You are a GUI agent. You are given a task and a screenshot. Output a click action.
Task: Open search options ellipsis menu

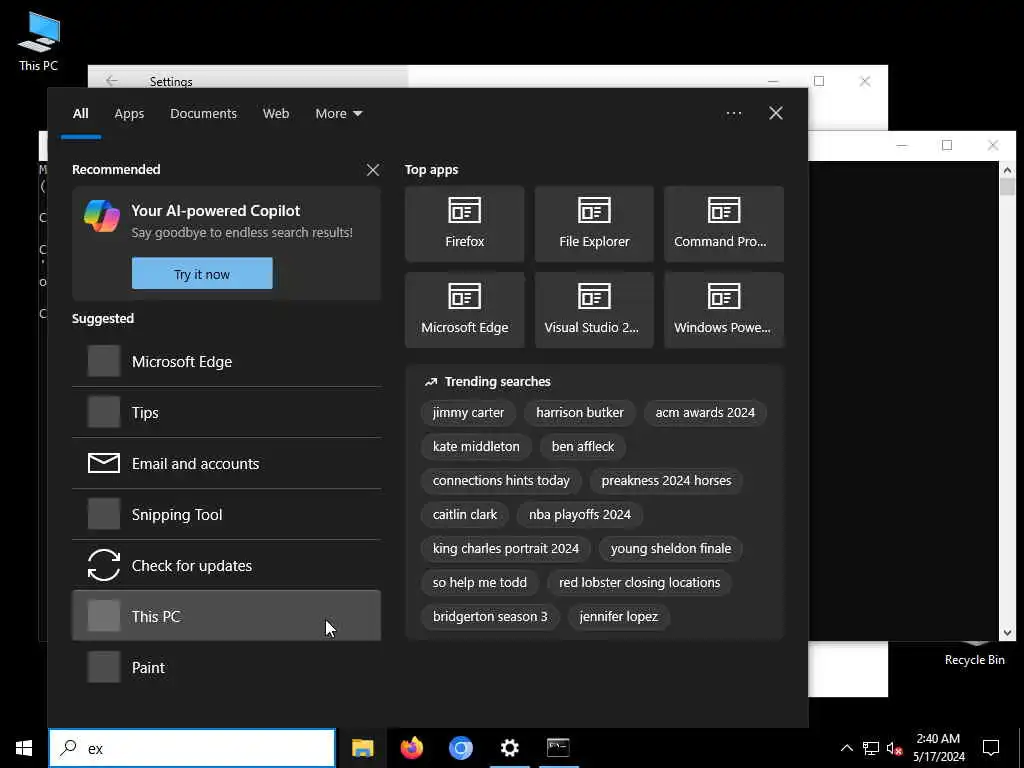(x=733, y=114)
